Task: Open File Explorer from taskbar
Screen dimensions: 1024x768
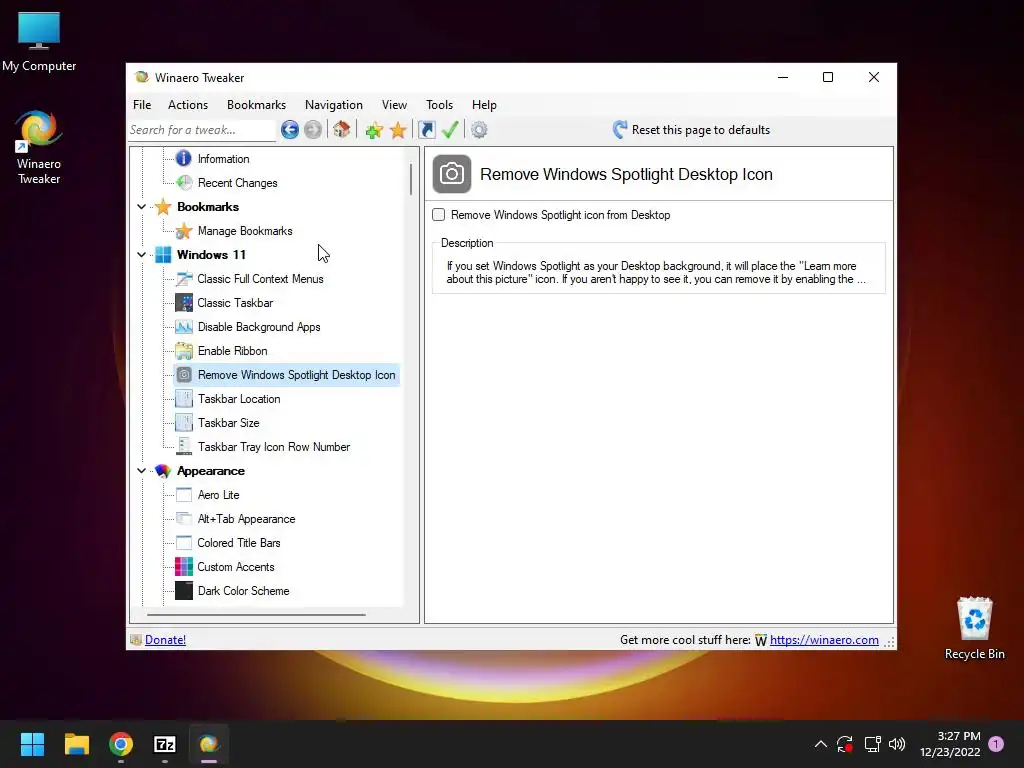Action: click(76, 744)
